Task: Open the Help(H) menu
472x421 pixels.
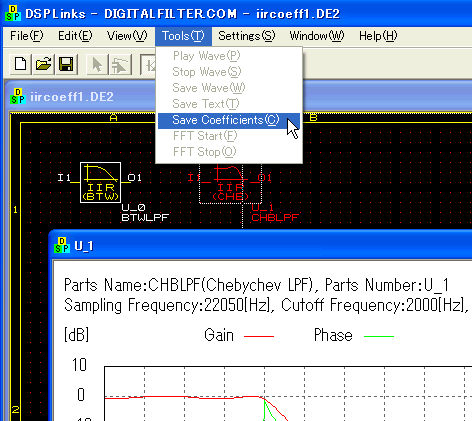Action: (x=378, y=36)
